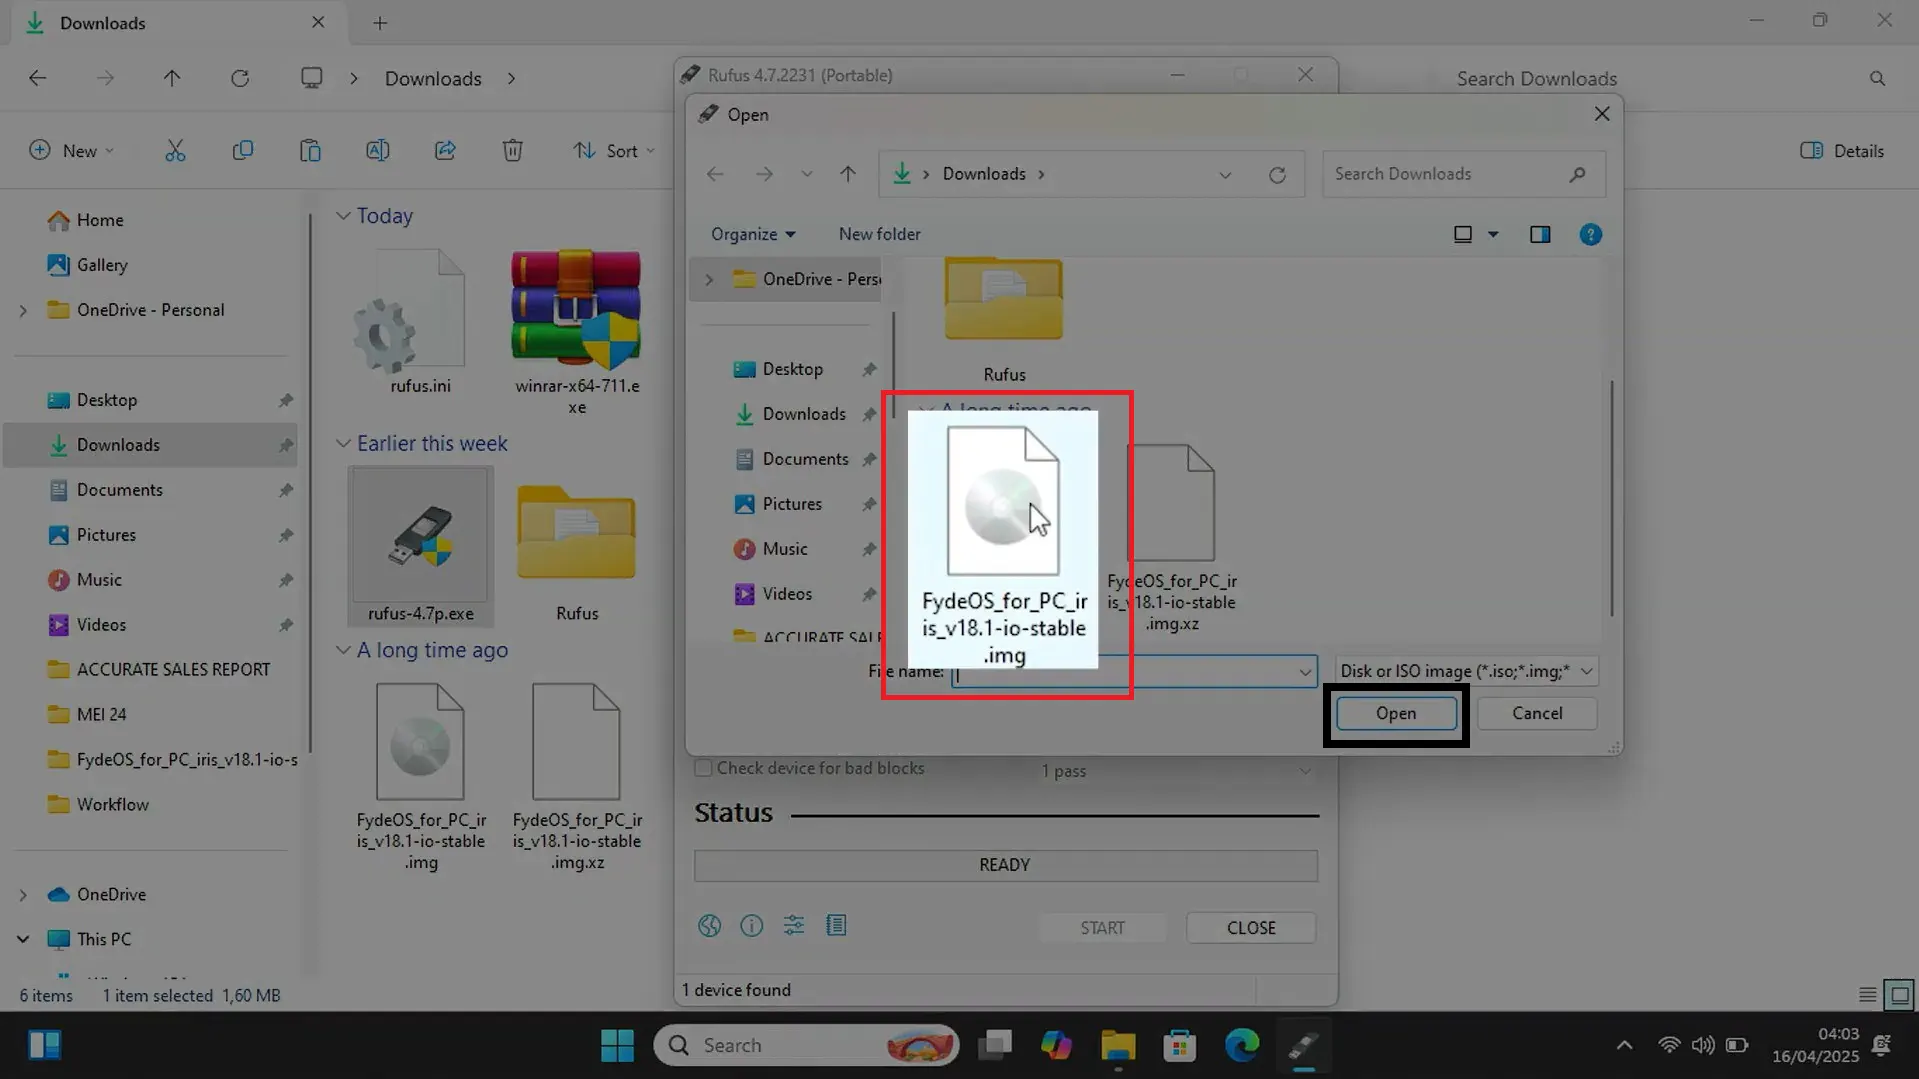Open Microsoft Edge from the taskbar

(x=1241, y=1045)
